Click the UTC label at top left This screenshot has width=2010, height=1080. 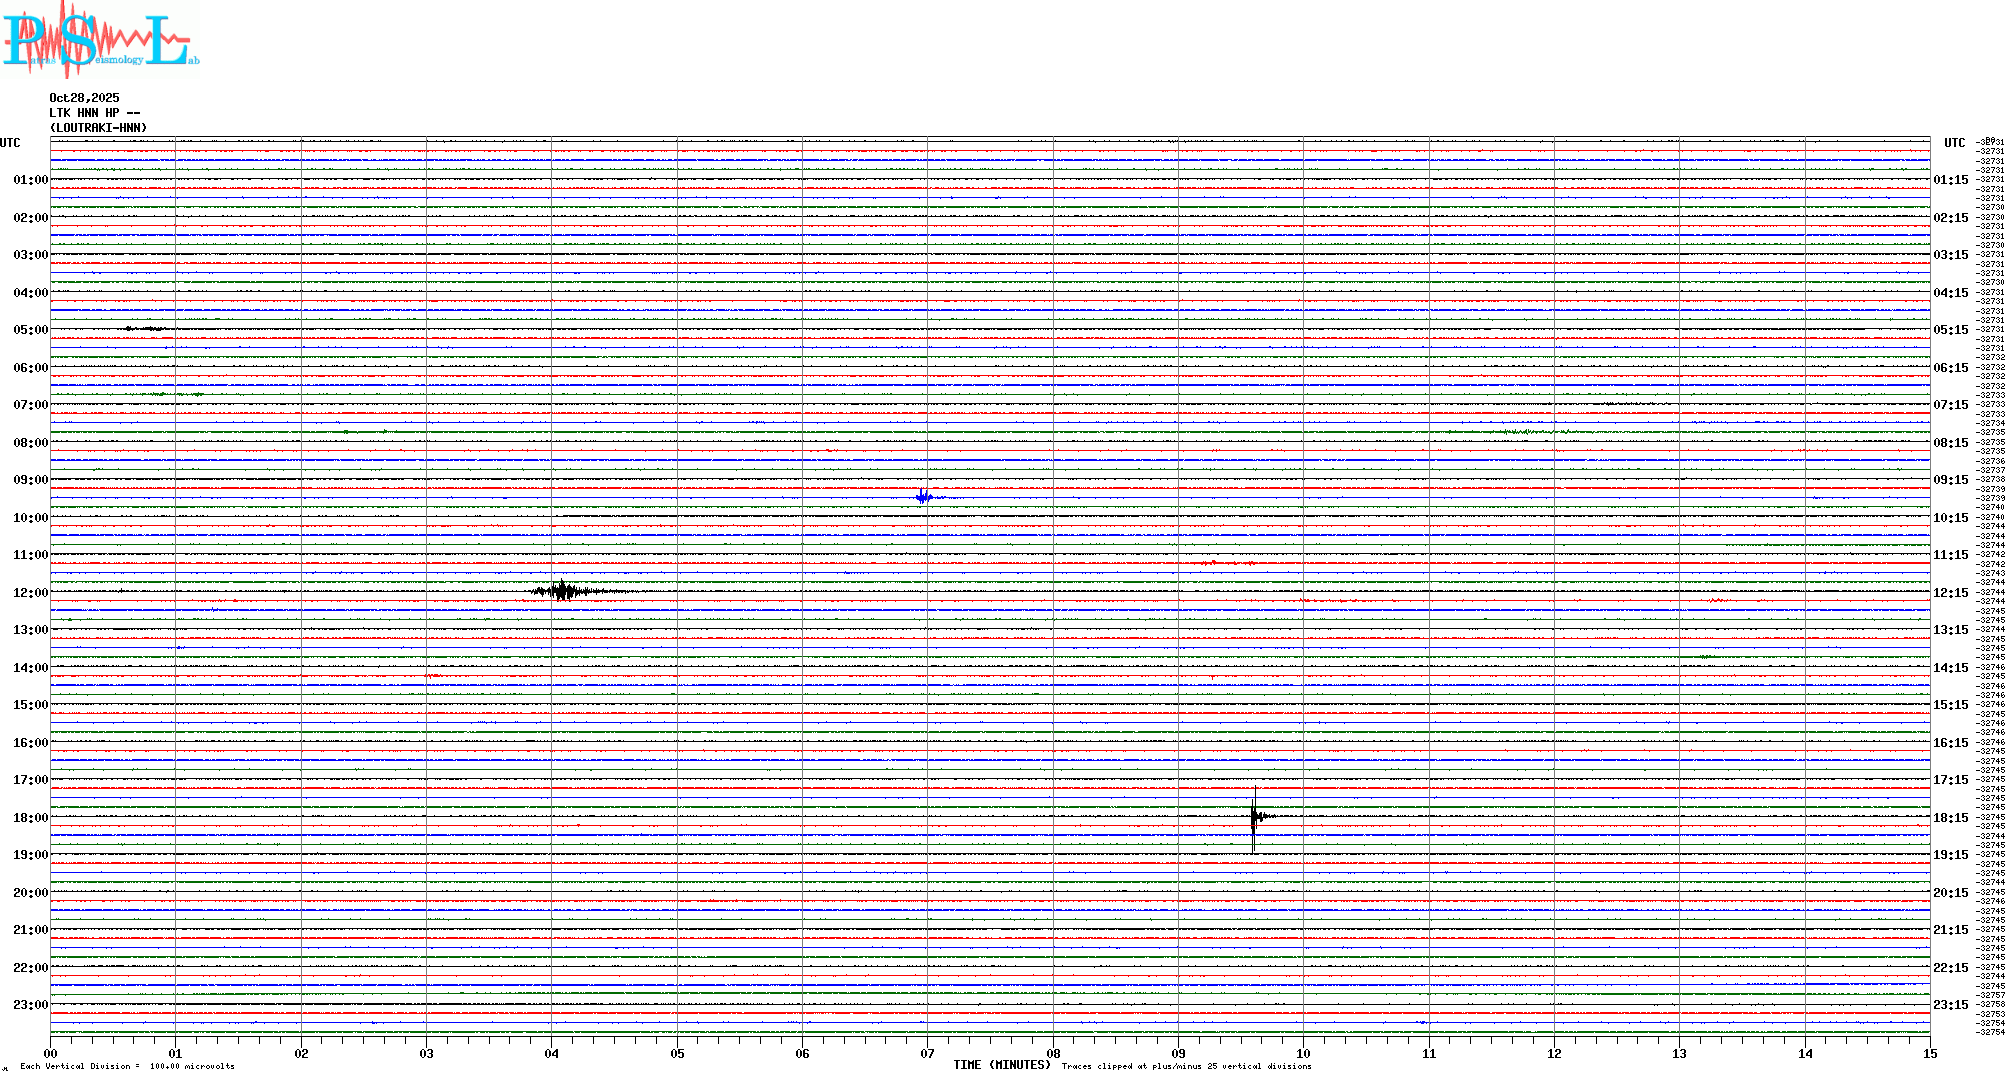click(x=10, y=143)
